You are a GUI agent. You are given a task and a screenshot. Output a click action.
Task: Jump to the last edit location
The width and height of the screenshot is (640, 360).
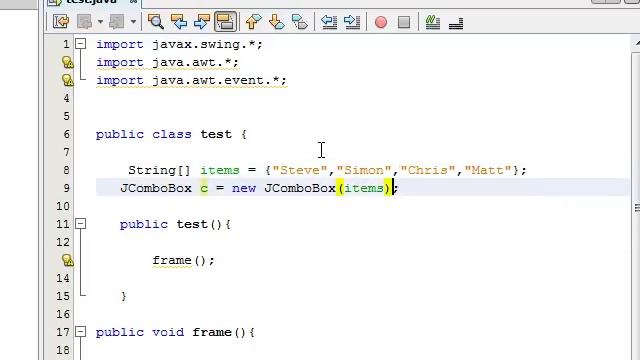pyautogui.click(x=61, y=22)
